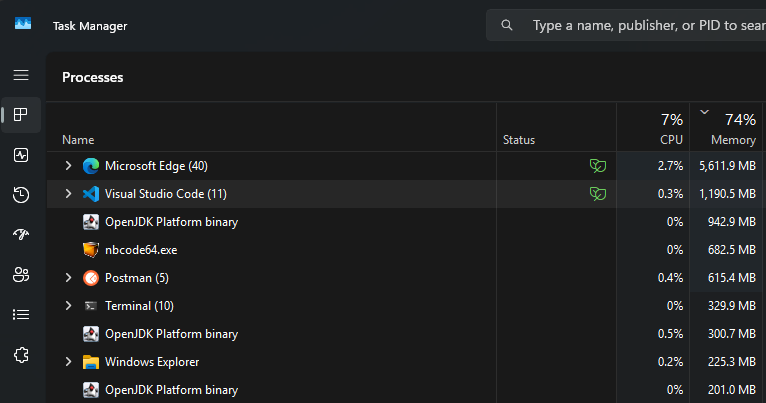
Task: Expand the Windows Explorer process group
Action: (68, 362)
